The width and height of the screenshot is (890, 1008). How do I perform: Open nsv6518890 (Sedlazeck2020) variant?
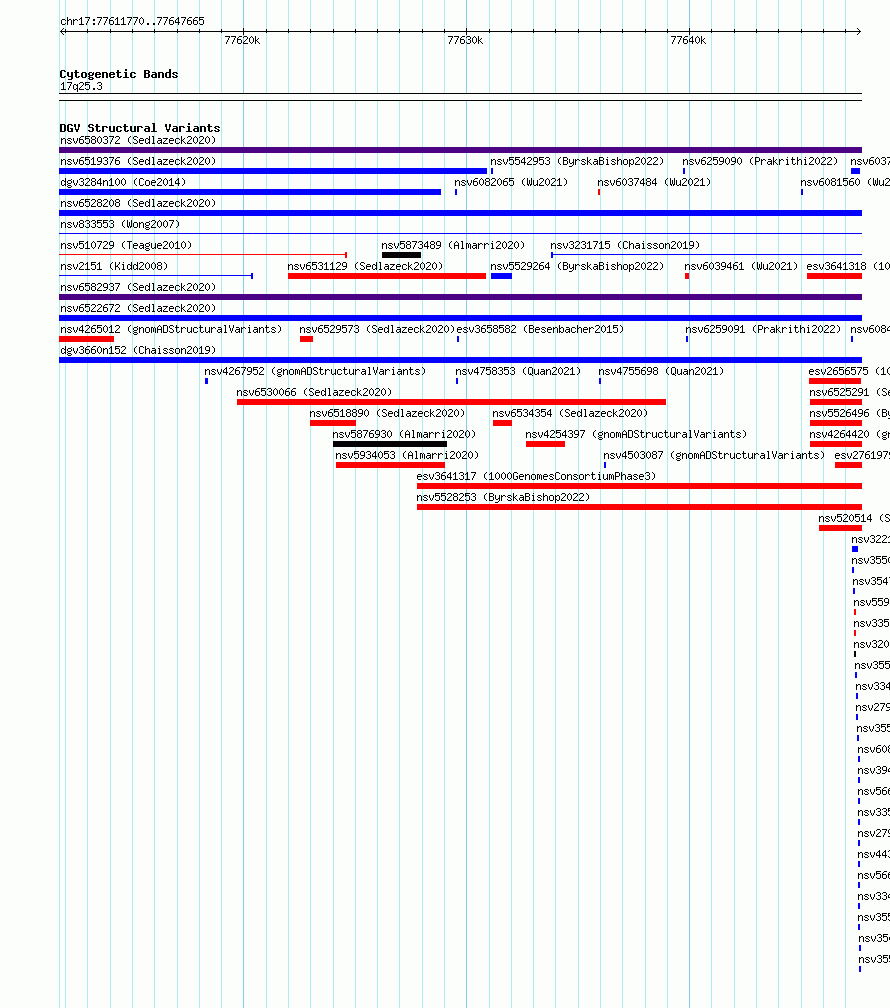[387, 413]
